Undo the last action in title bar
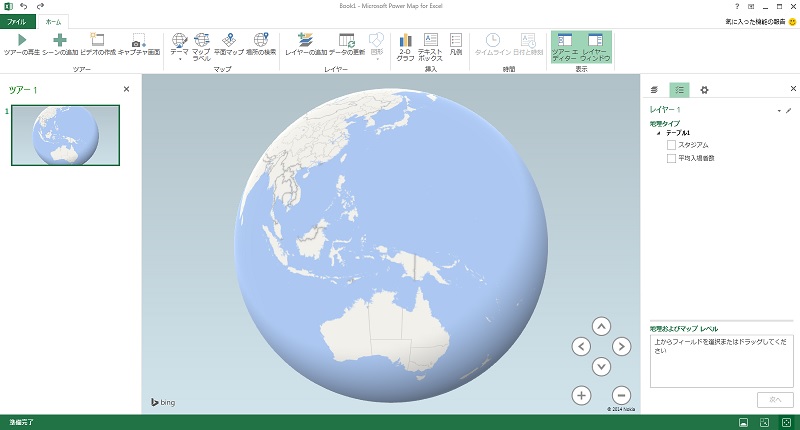The width and height of the screenshot is (800, 430). click(23, 6)
